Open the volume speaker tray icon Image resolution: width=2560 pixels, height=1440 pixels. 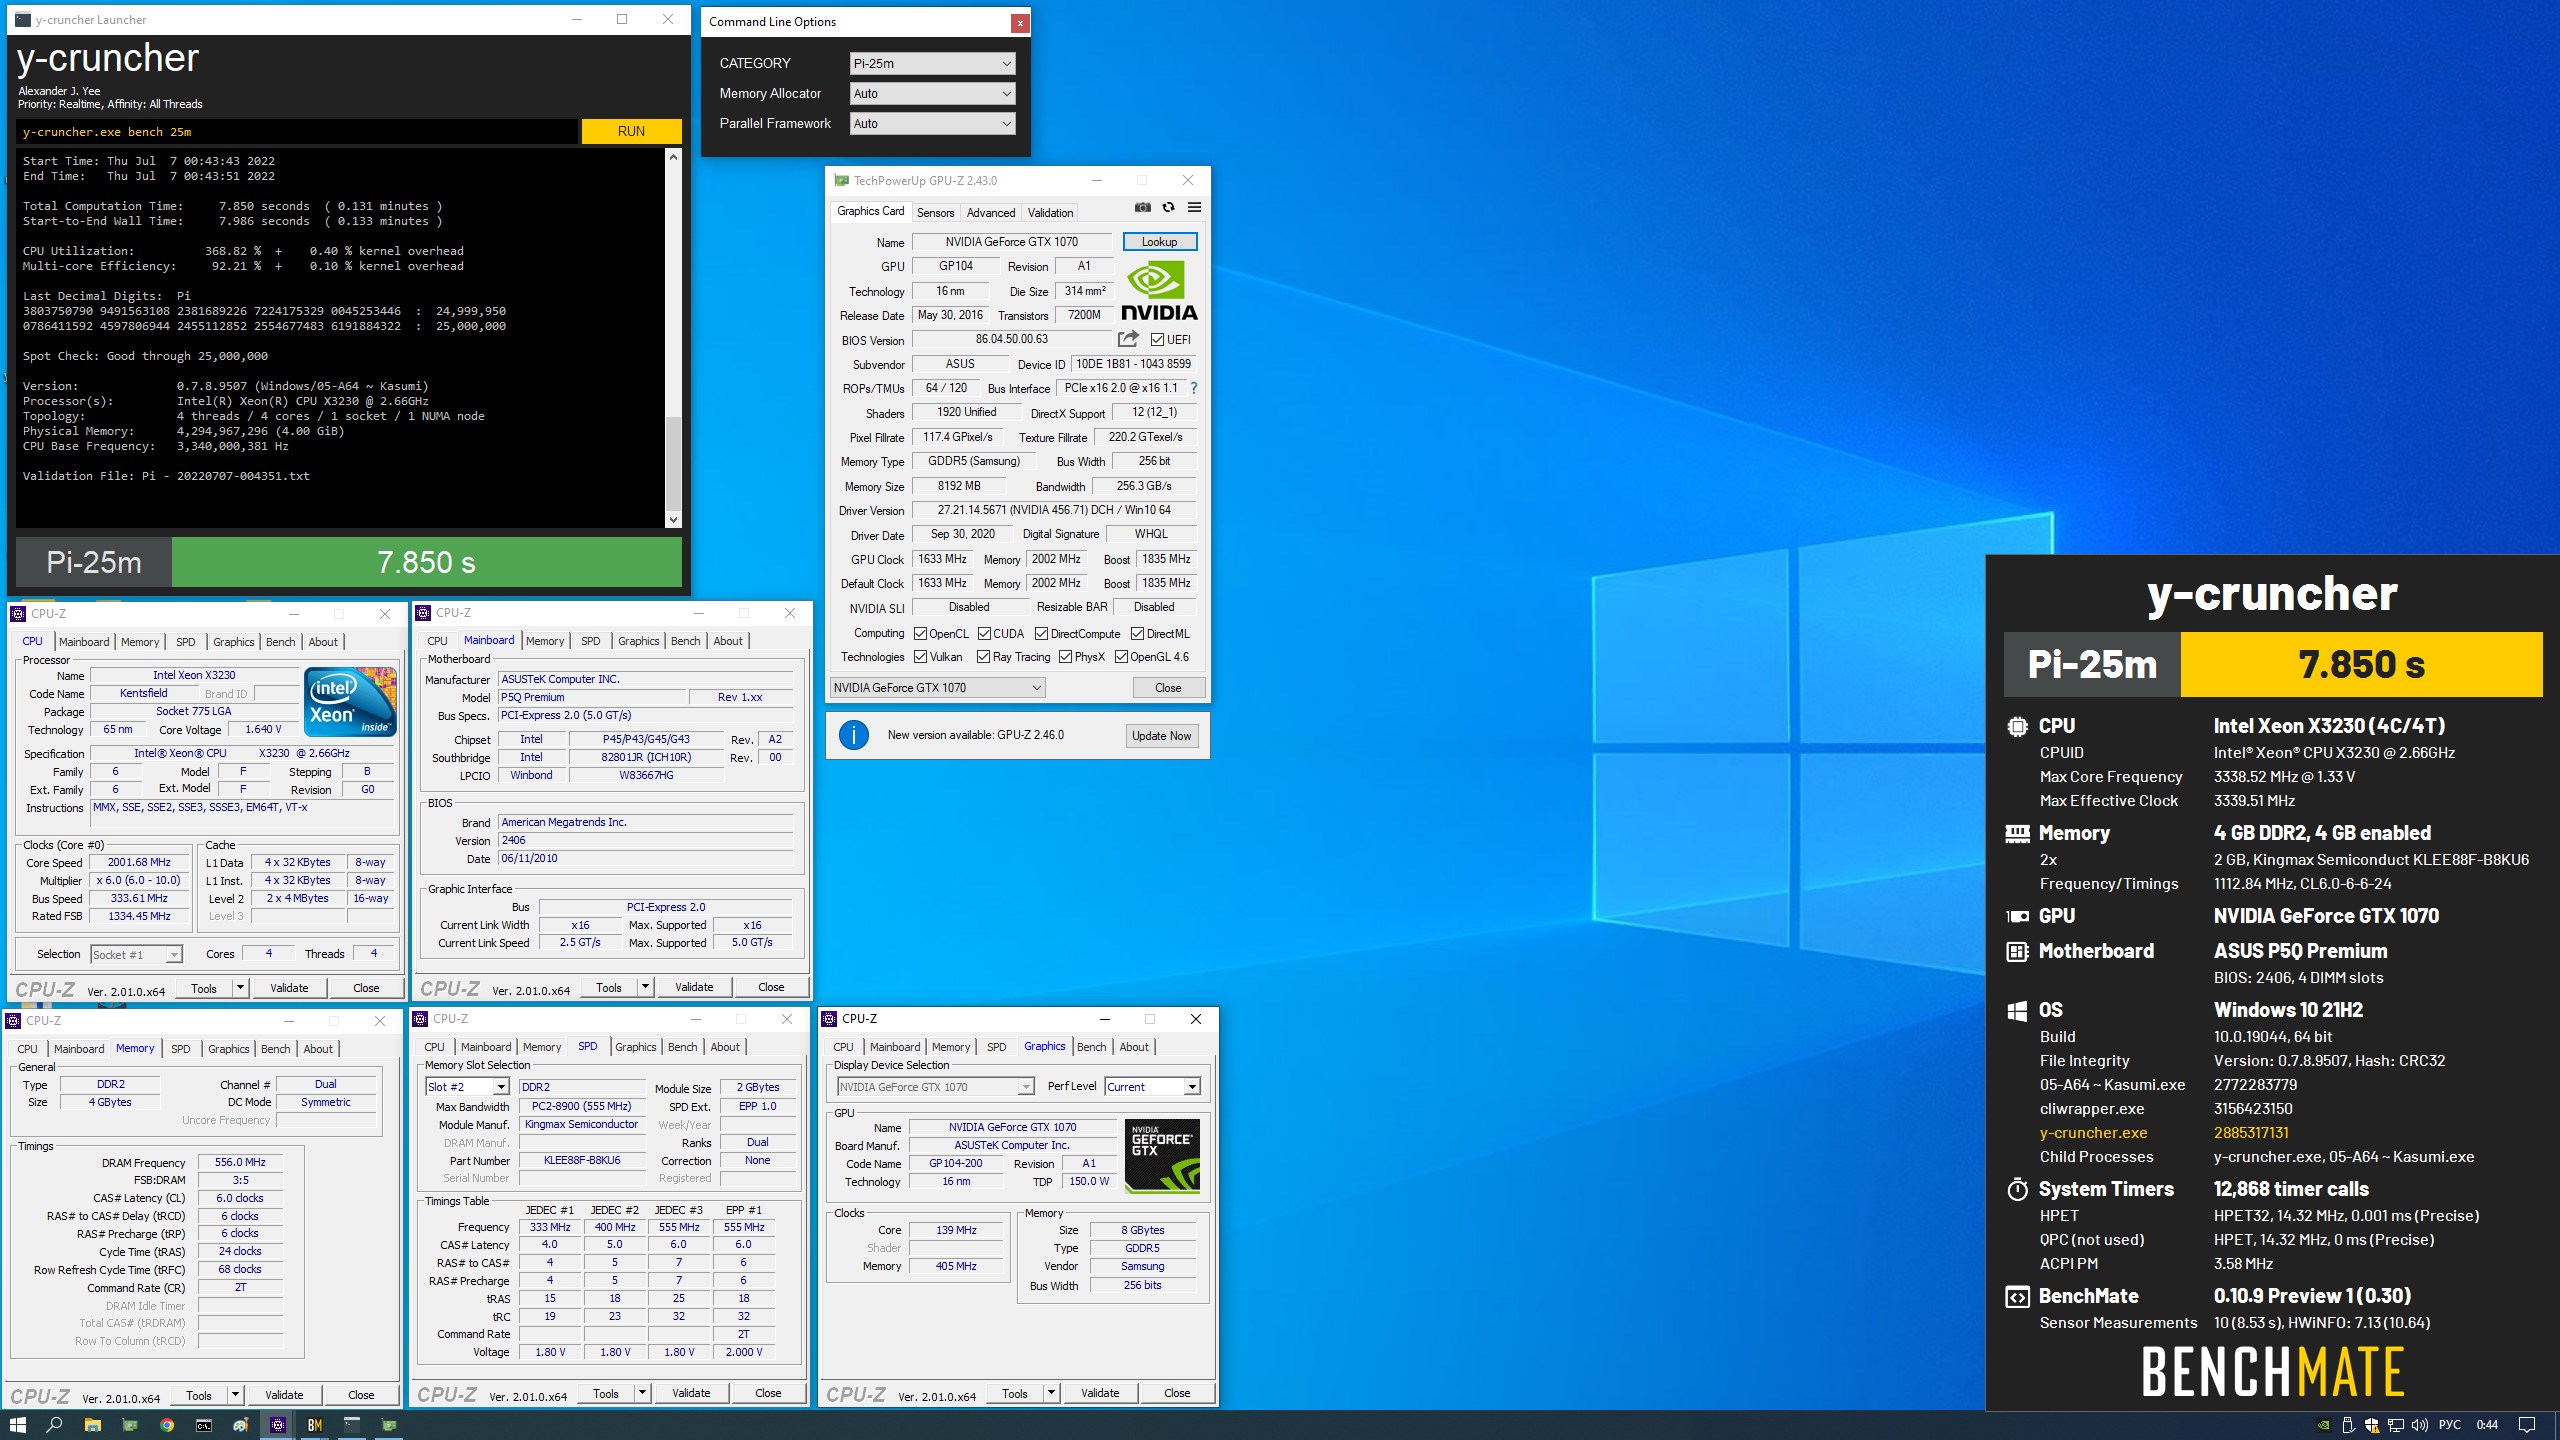pos(2420,1425)
